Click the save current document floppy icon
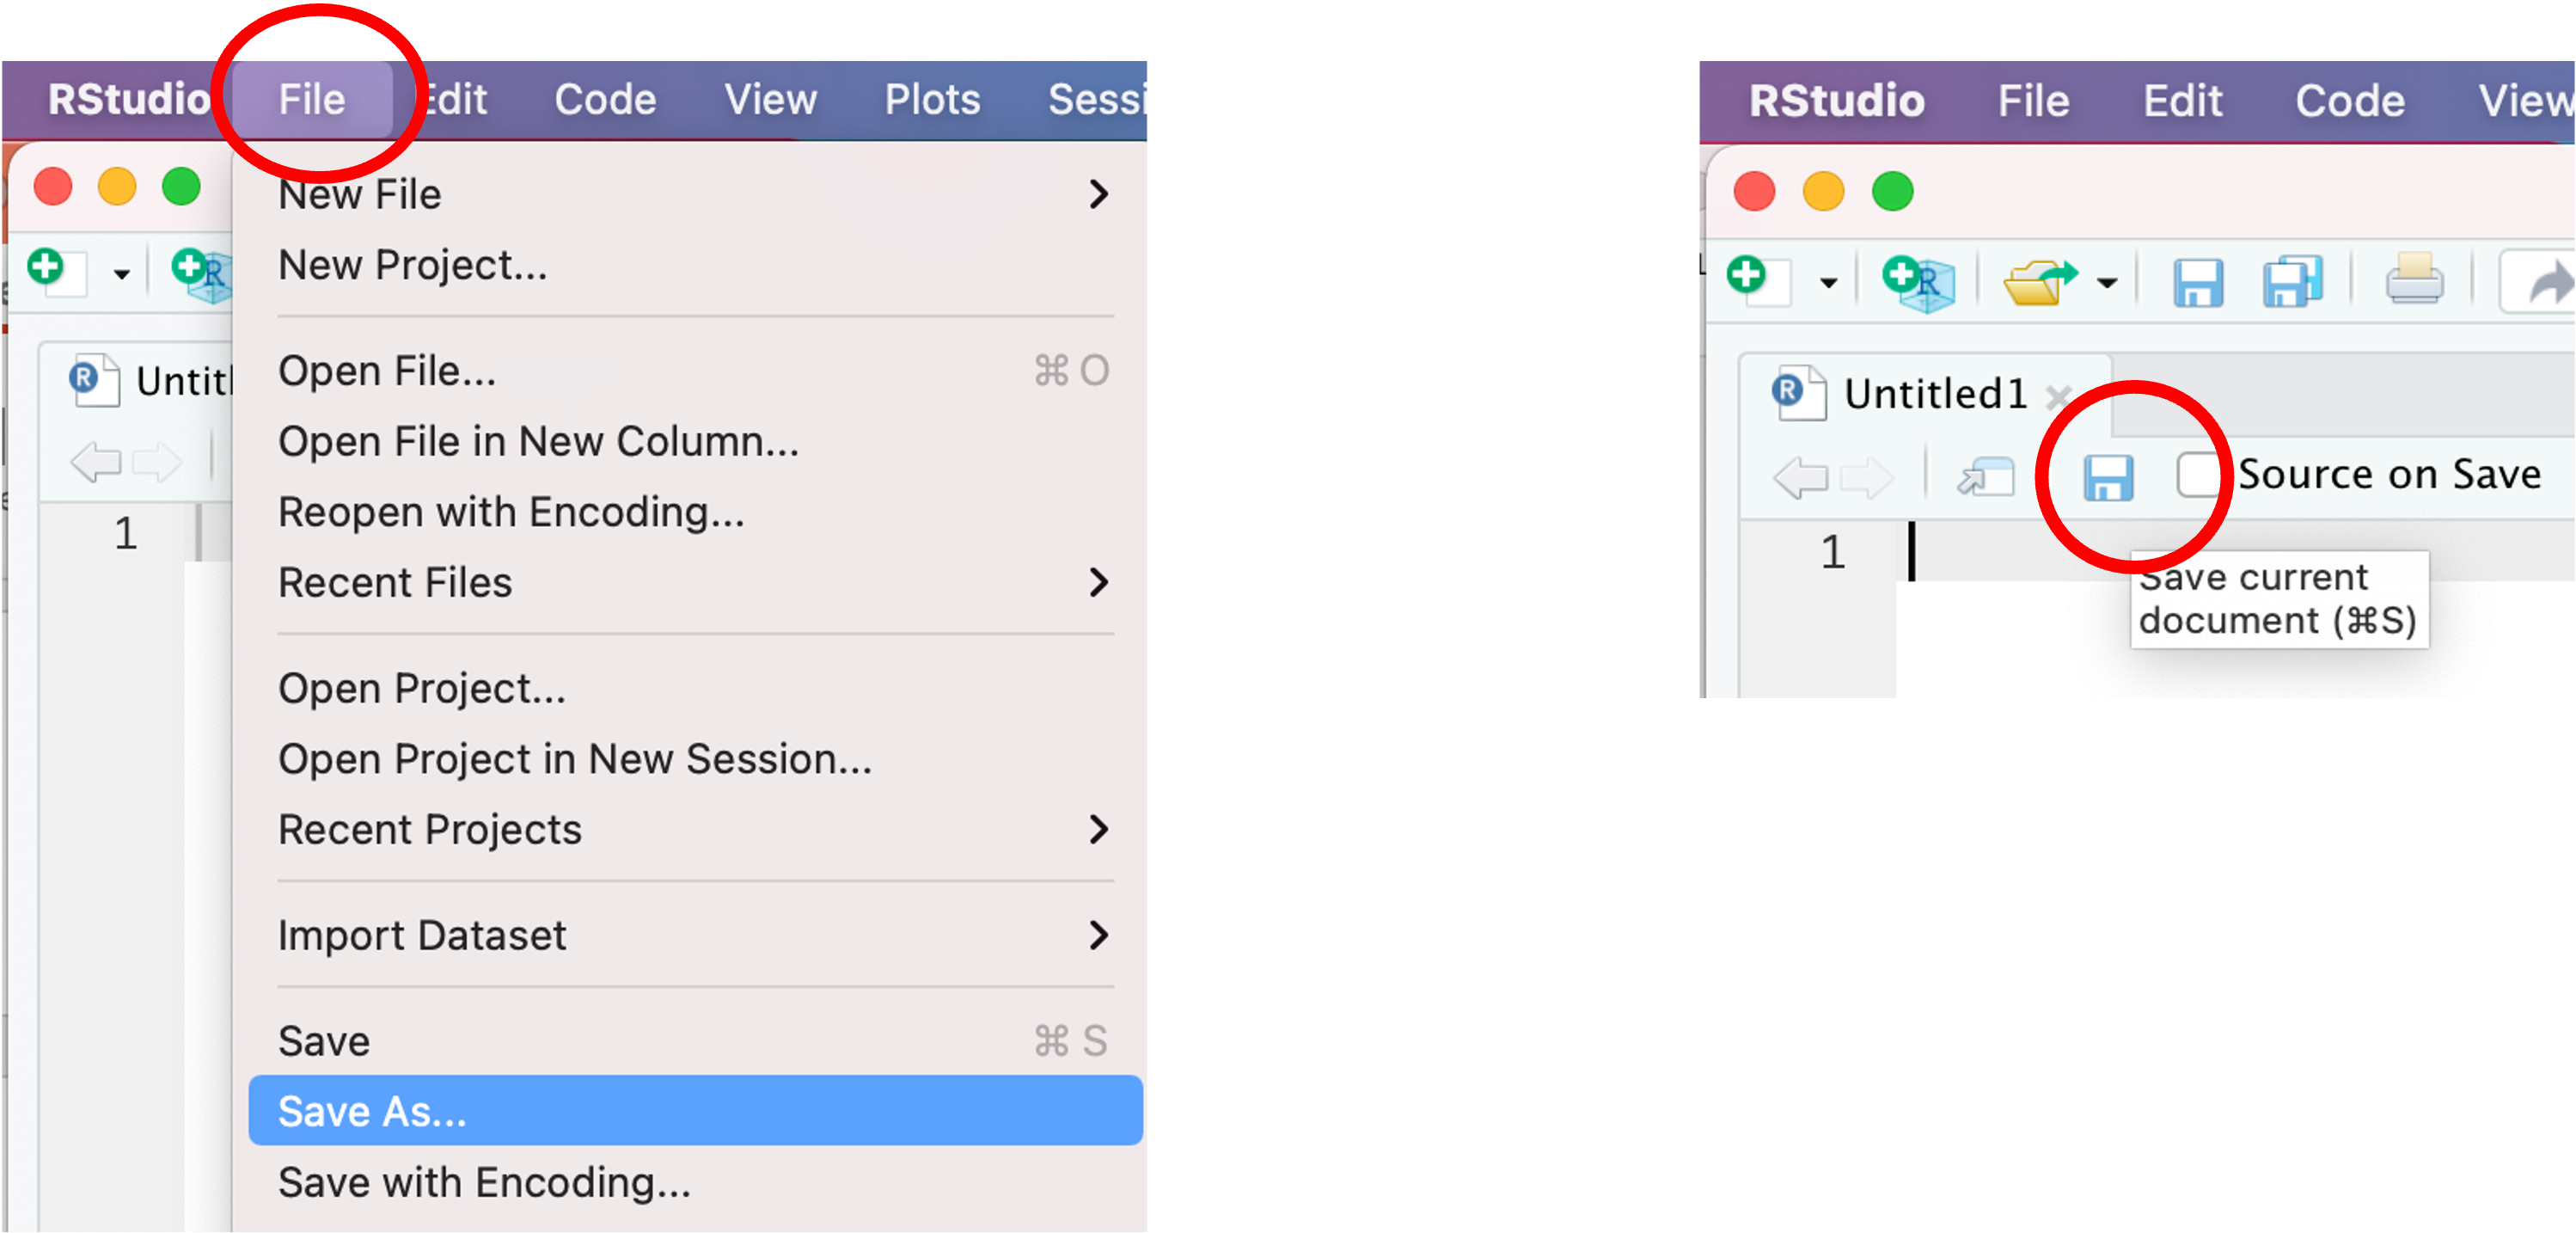 point(2108,478)
